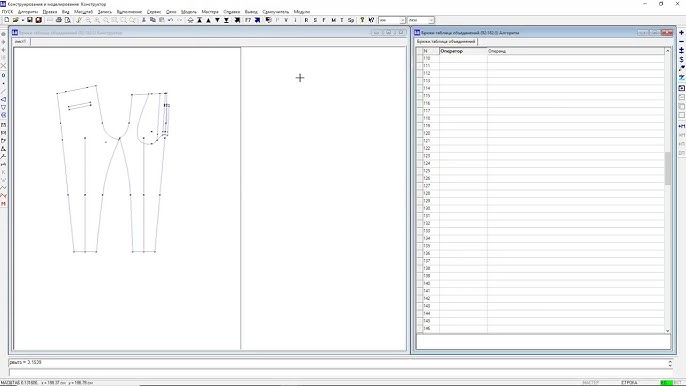The image size is (686, 386).
Task: Open the second toolbar combo box
Action: [x=421, y=20]
